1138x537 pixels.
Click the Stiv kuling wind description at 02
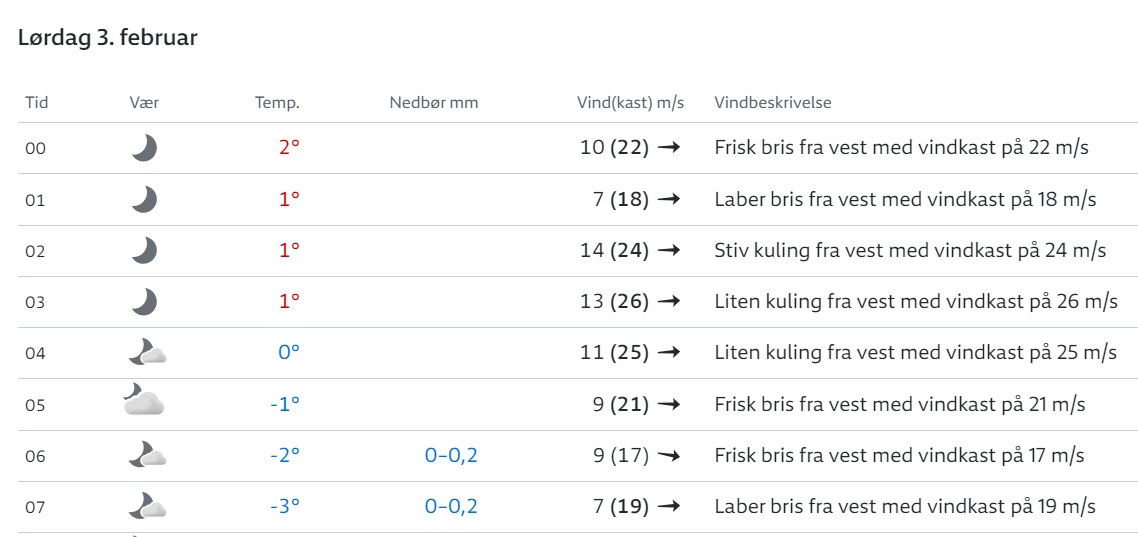910,250
